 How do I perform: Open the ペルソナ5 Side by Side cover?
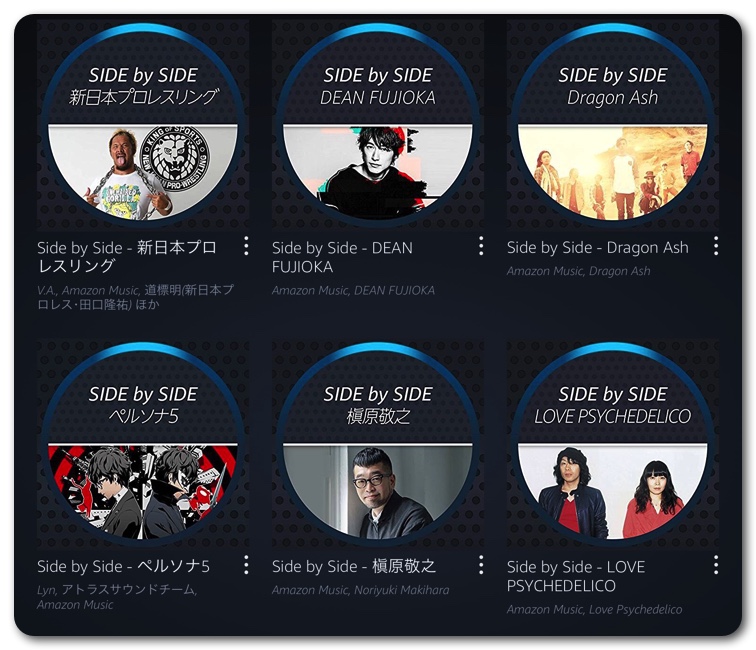(x=143, y=445)
